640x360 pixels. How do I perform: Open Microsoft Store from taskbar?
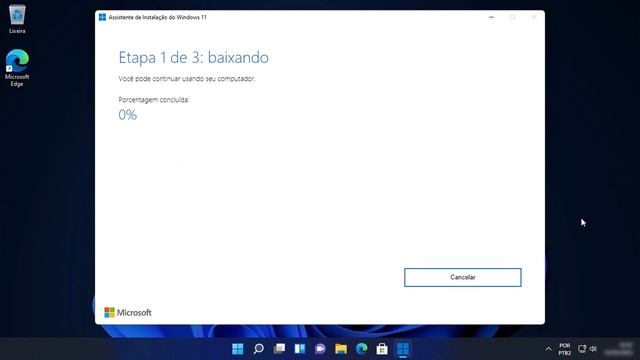(x=382, y=349)
